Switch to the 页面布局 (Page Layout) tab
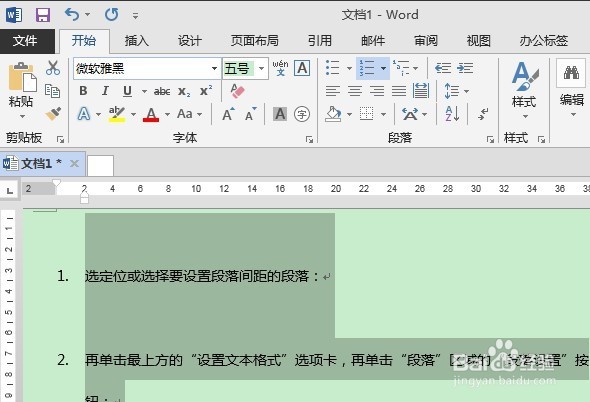The image size is (590, 402). click(254, 41)
